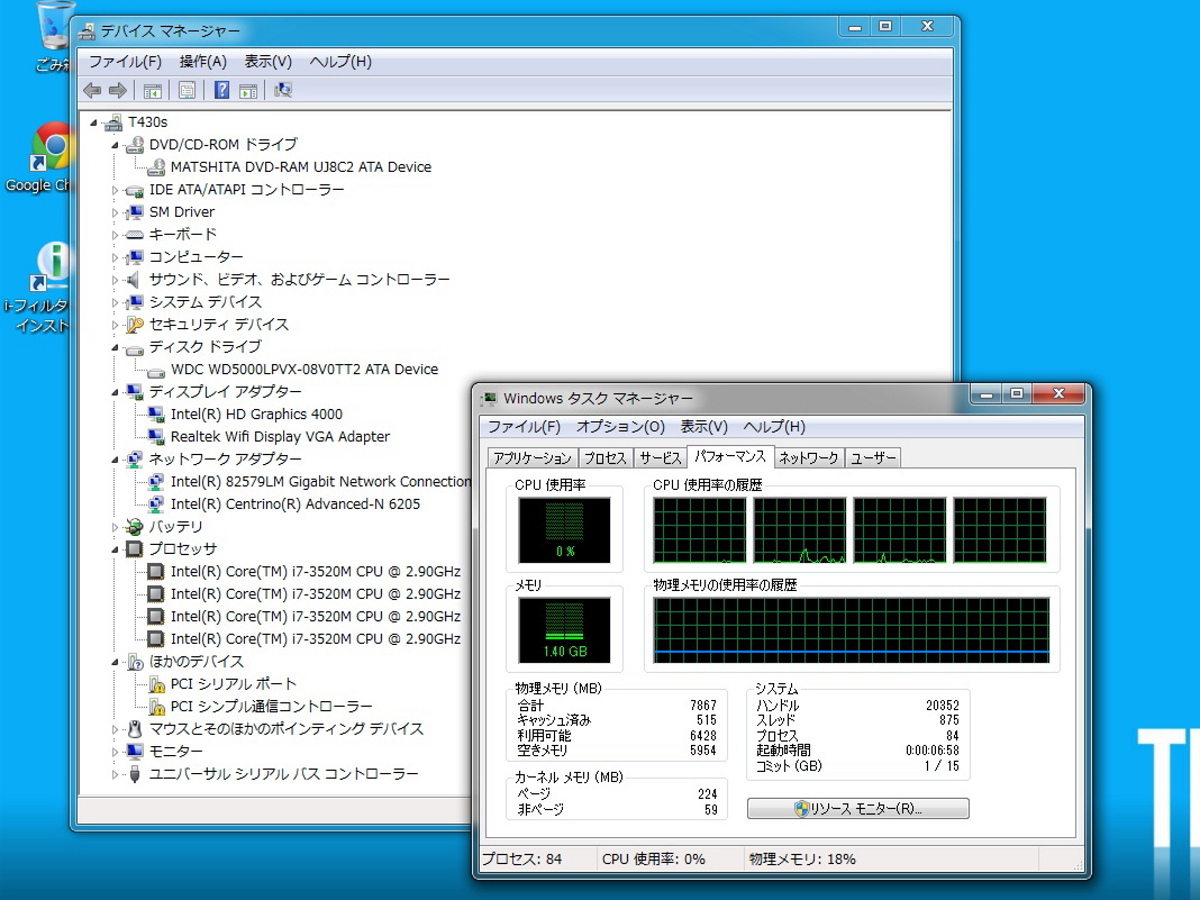
Task: Select the WDC WD5000LPVX disk drive icon
Action: 156,370
